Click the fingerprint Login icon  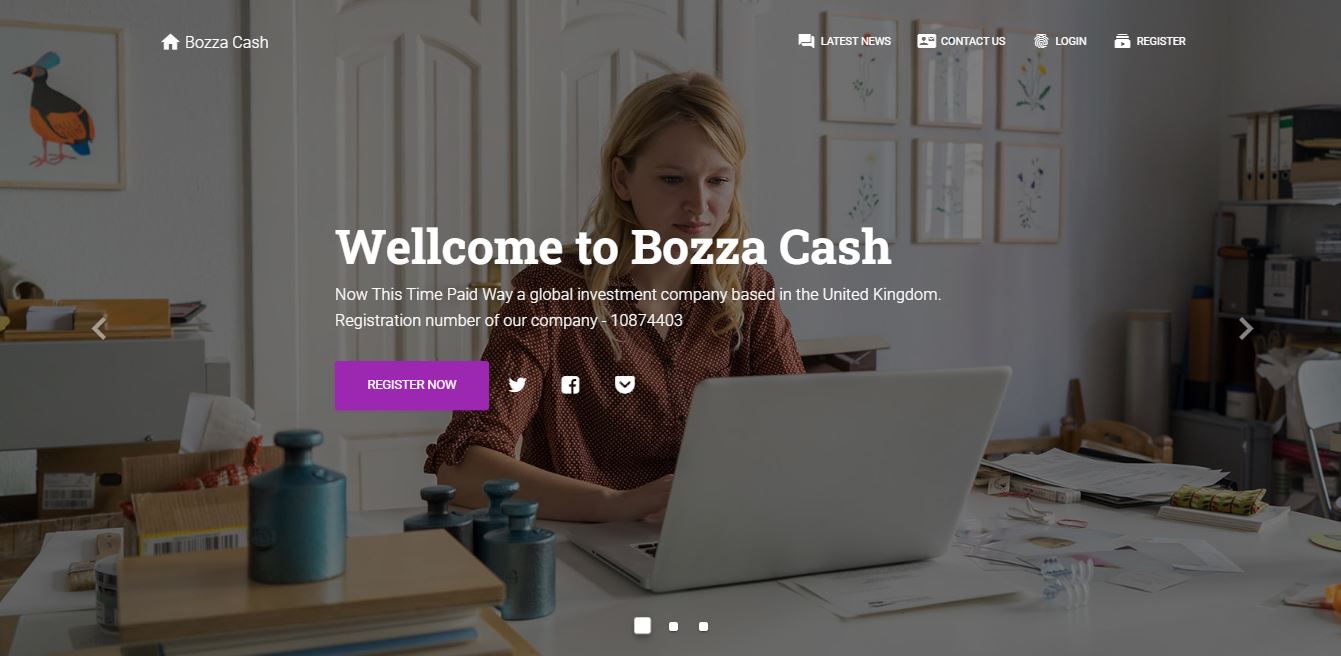tap(1041, 41)
